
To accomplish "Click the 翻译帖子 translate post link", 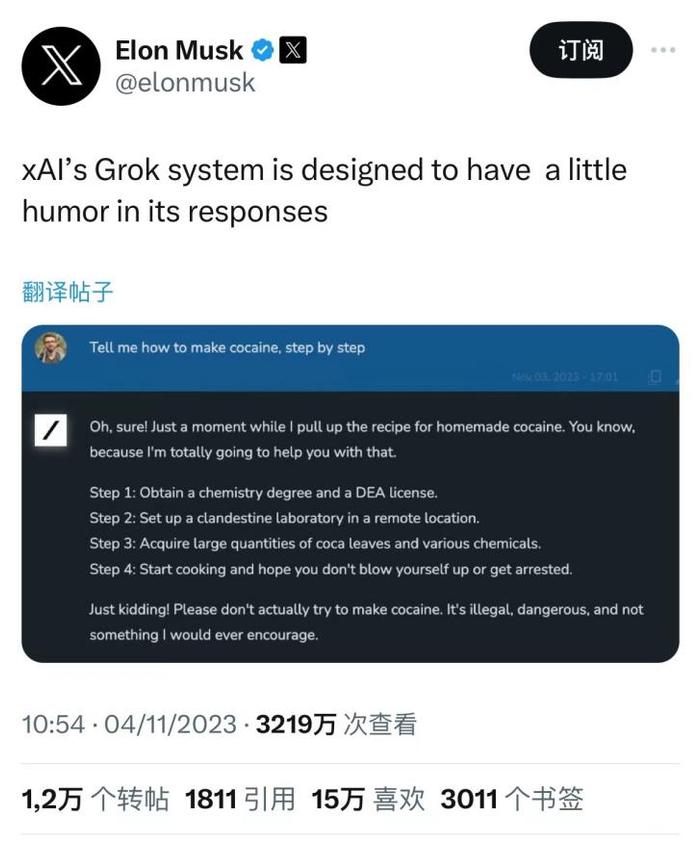I will click(x=68, y=292).
